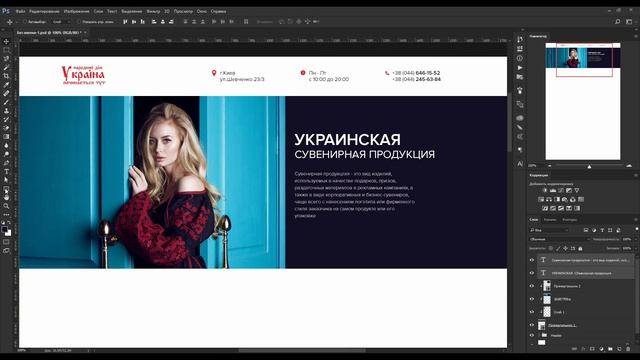Hide the top description text layer
Viewport: 640px width, 360px height.
[532, 260]
